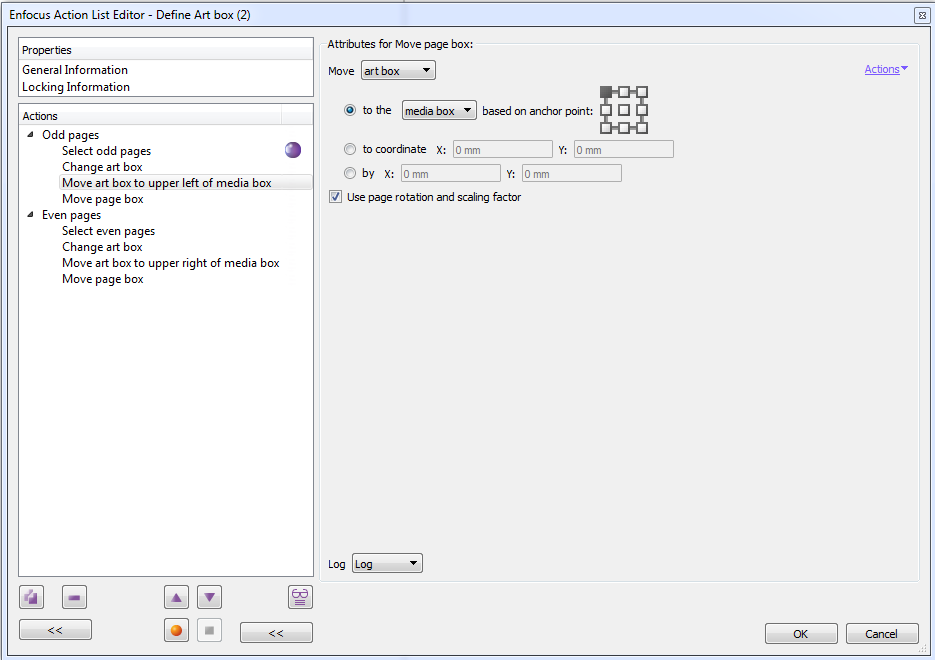
Task: Move selected action up with triangle button
Action: coord(177,597)
